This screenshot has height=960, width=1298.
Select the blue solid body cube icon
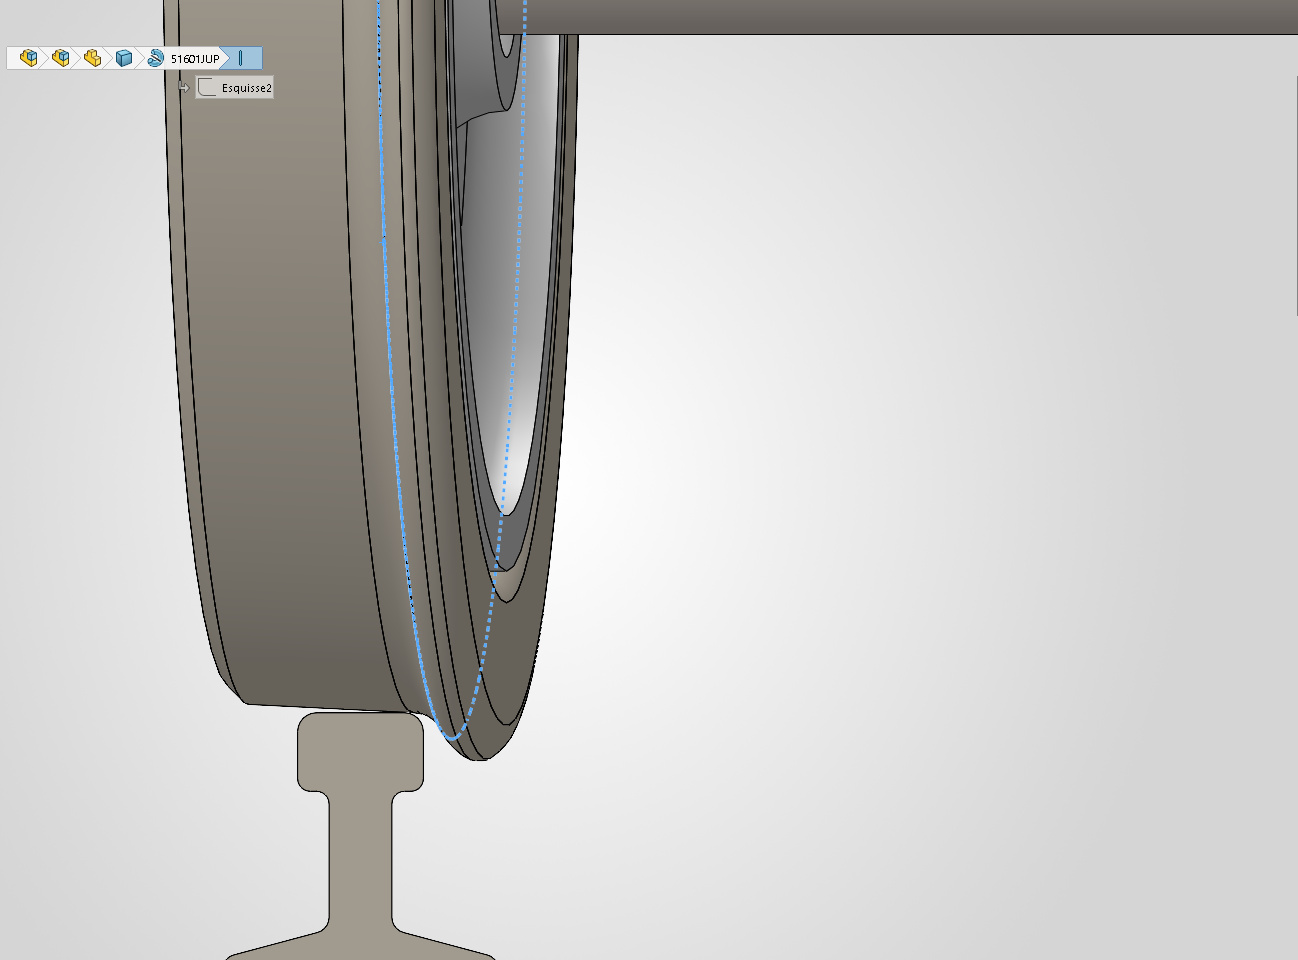pyautogui.click(x=124, y=58)
